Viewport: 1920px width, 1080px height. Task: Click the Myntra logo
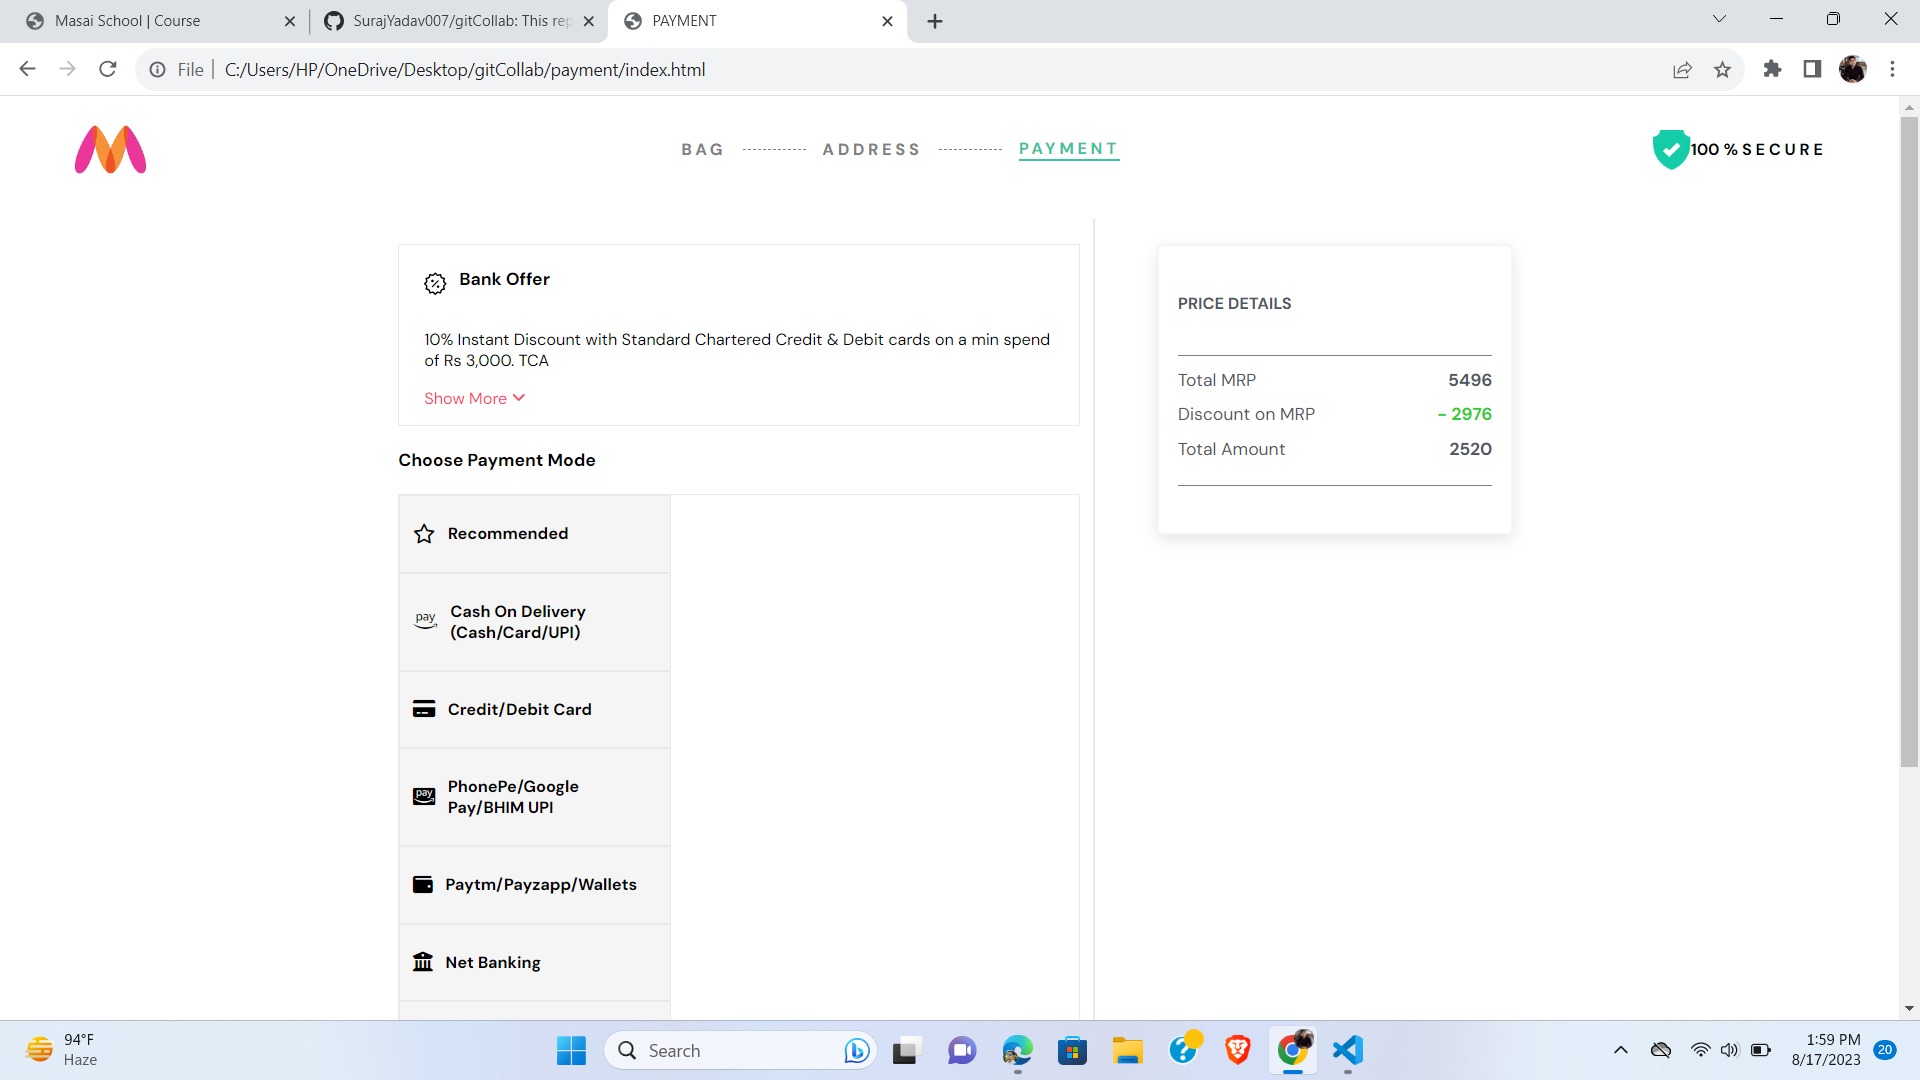tap(110, 149)
